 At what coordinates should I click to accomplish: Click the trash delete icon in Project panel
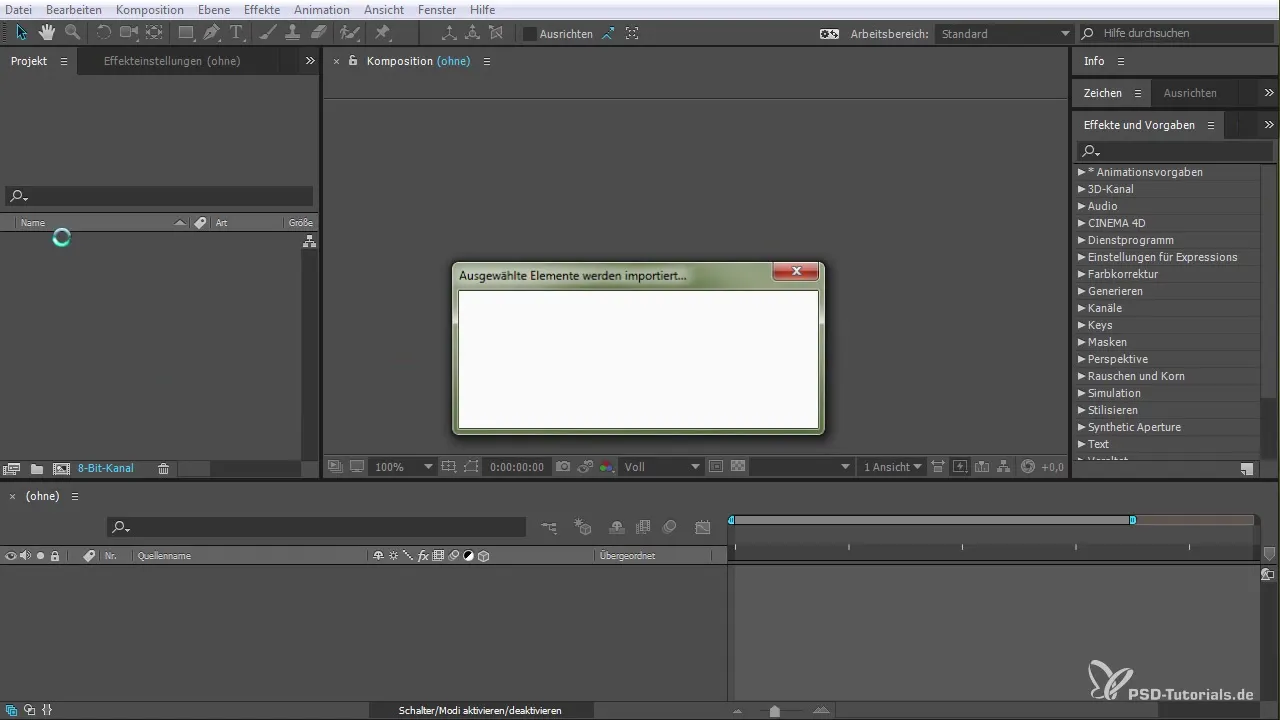(x=163, y=468)
